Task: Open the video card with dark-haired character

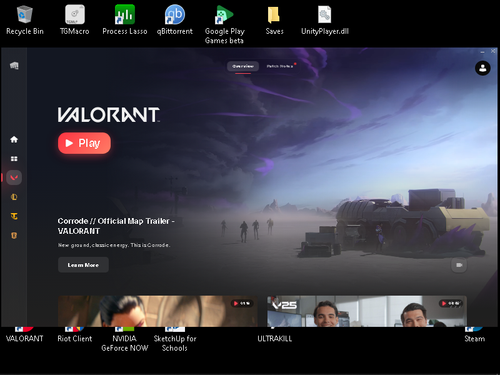Action: pos(158,311)
